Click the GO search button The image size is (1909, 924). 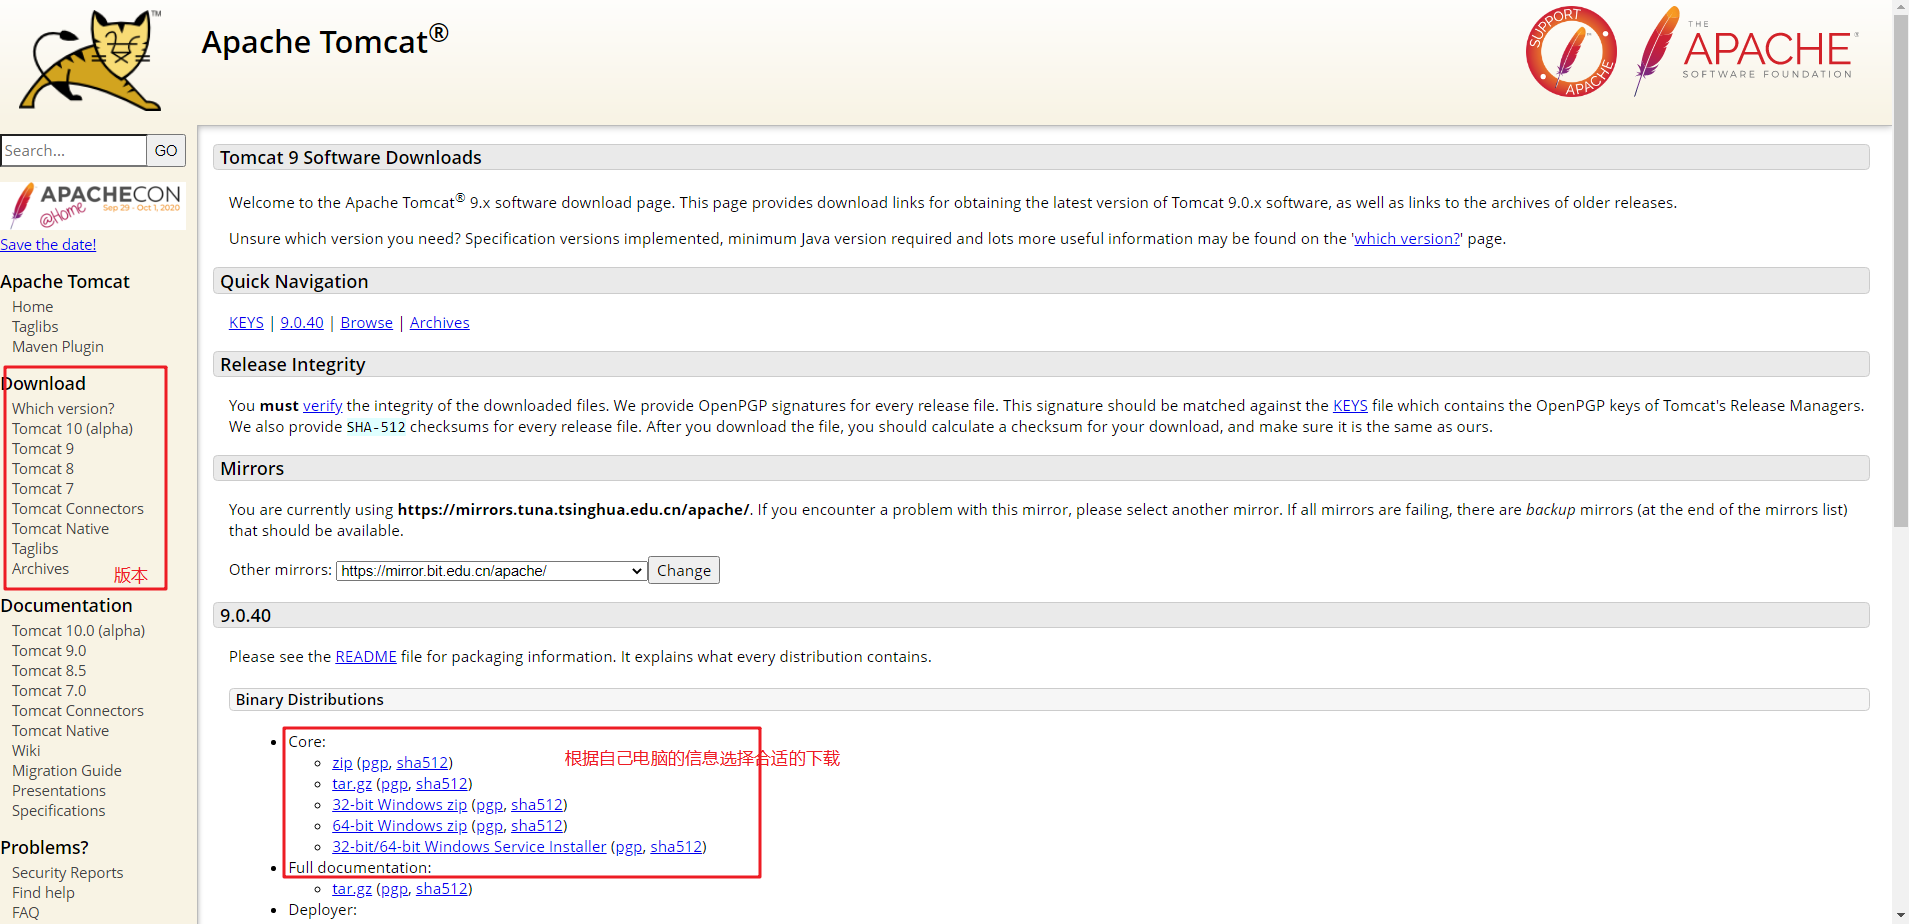166,150
